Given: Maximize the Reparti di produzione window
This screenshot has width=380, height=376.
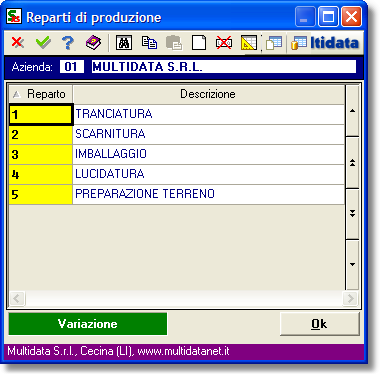Looking at the screenshot, I should (328, 17).
